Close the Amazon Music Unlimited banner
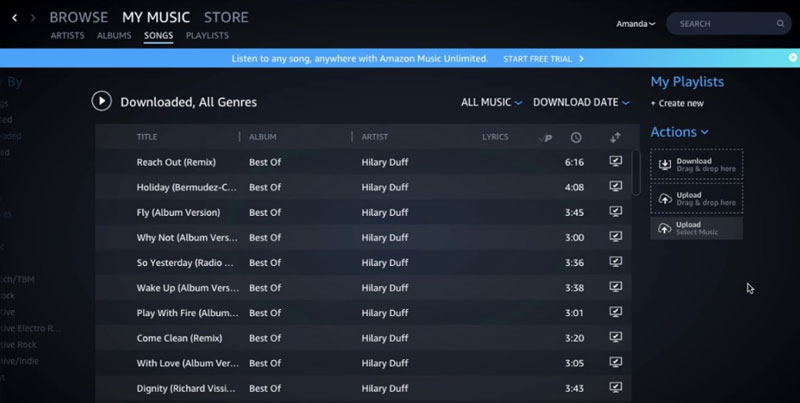The image size is (800, 403). click(x=793, y=58)
